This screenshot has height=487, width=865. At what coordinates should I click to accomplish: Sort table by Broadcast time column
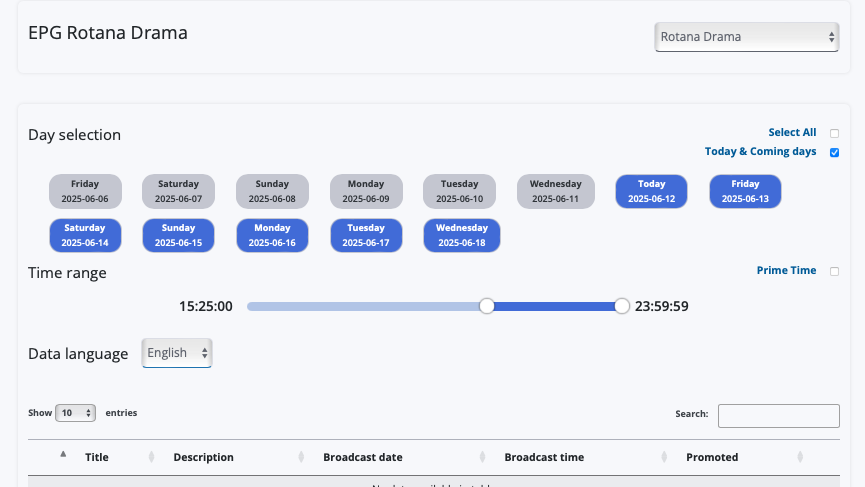tap(544, 457)
